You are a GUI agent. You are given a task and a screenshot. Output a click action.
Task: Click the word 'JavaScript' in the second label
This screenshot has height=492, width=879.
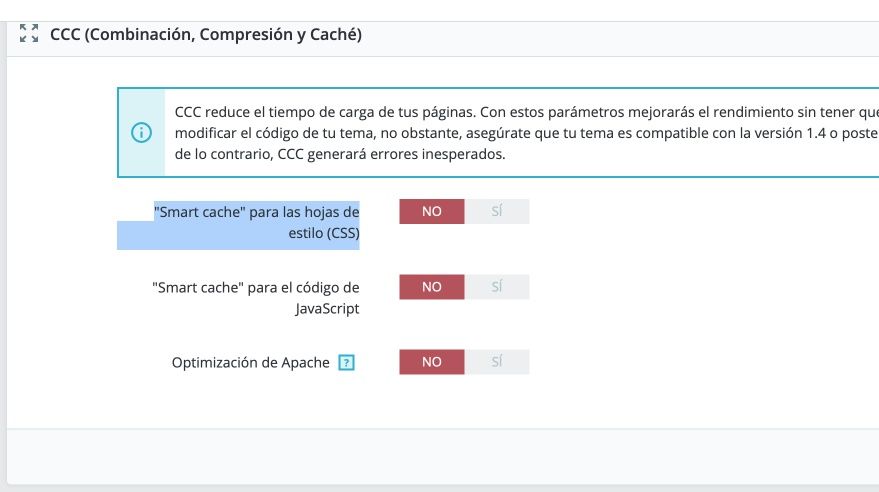327,309
